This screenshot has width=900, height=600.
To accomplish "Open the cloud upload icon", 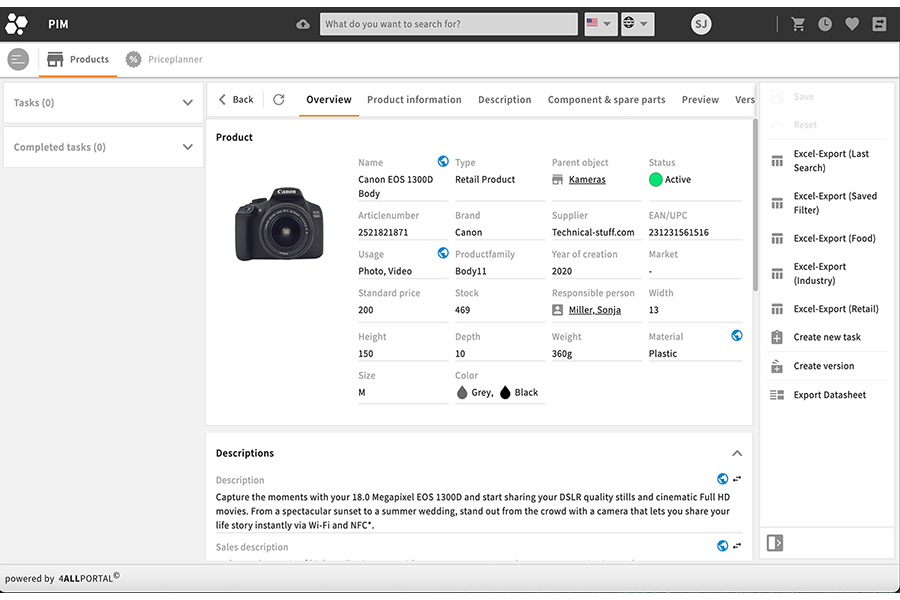I will click(302, 24).
